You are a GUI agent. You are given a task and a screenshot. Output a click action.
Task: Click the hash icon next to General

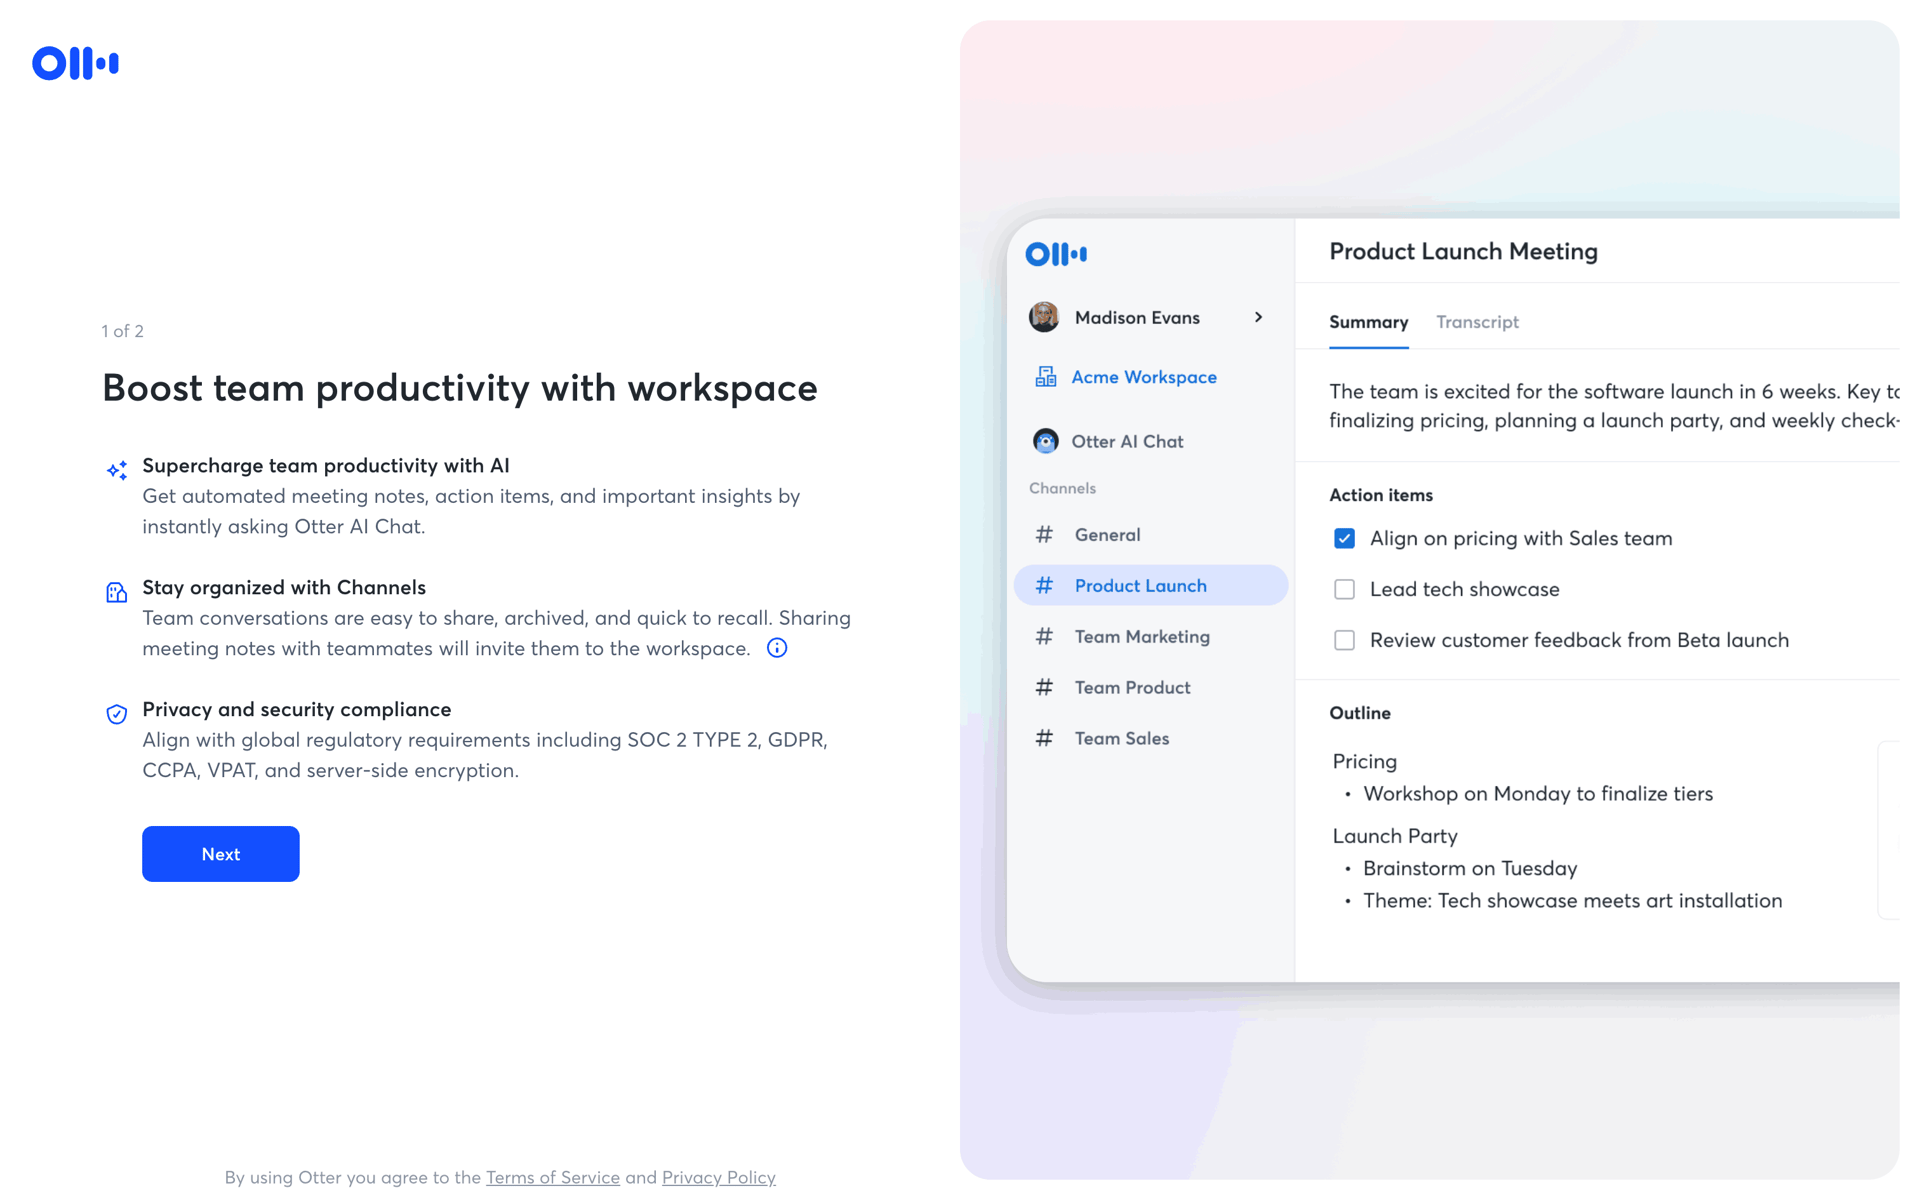[1044, 535]
